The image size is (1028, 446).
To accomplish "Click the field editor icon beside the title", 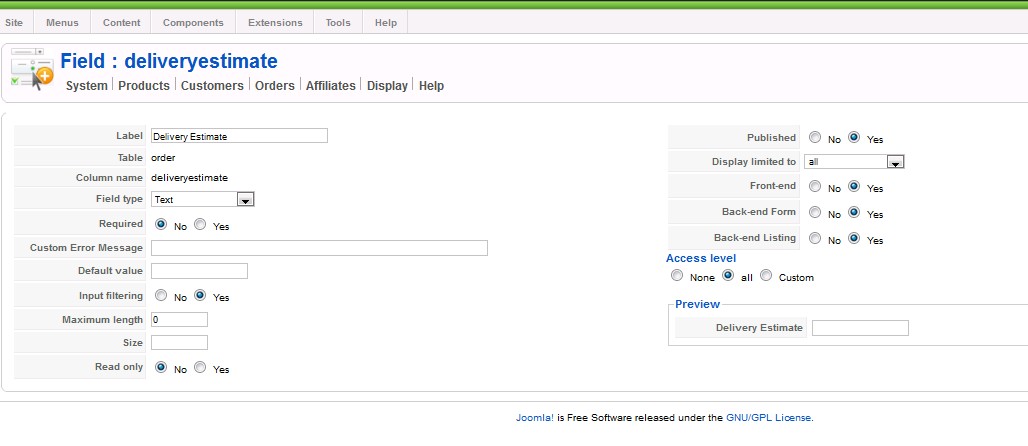I will (x=31, y=70).
